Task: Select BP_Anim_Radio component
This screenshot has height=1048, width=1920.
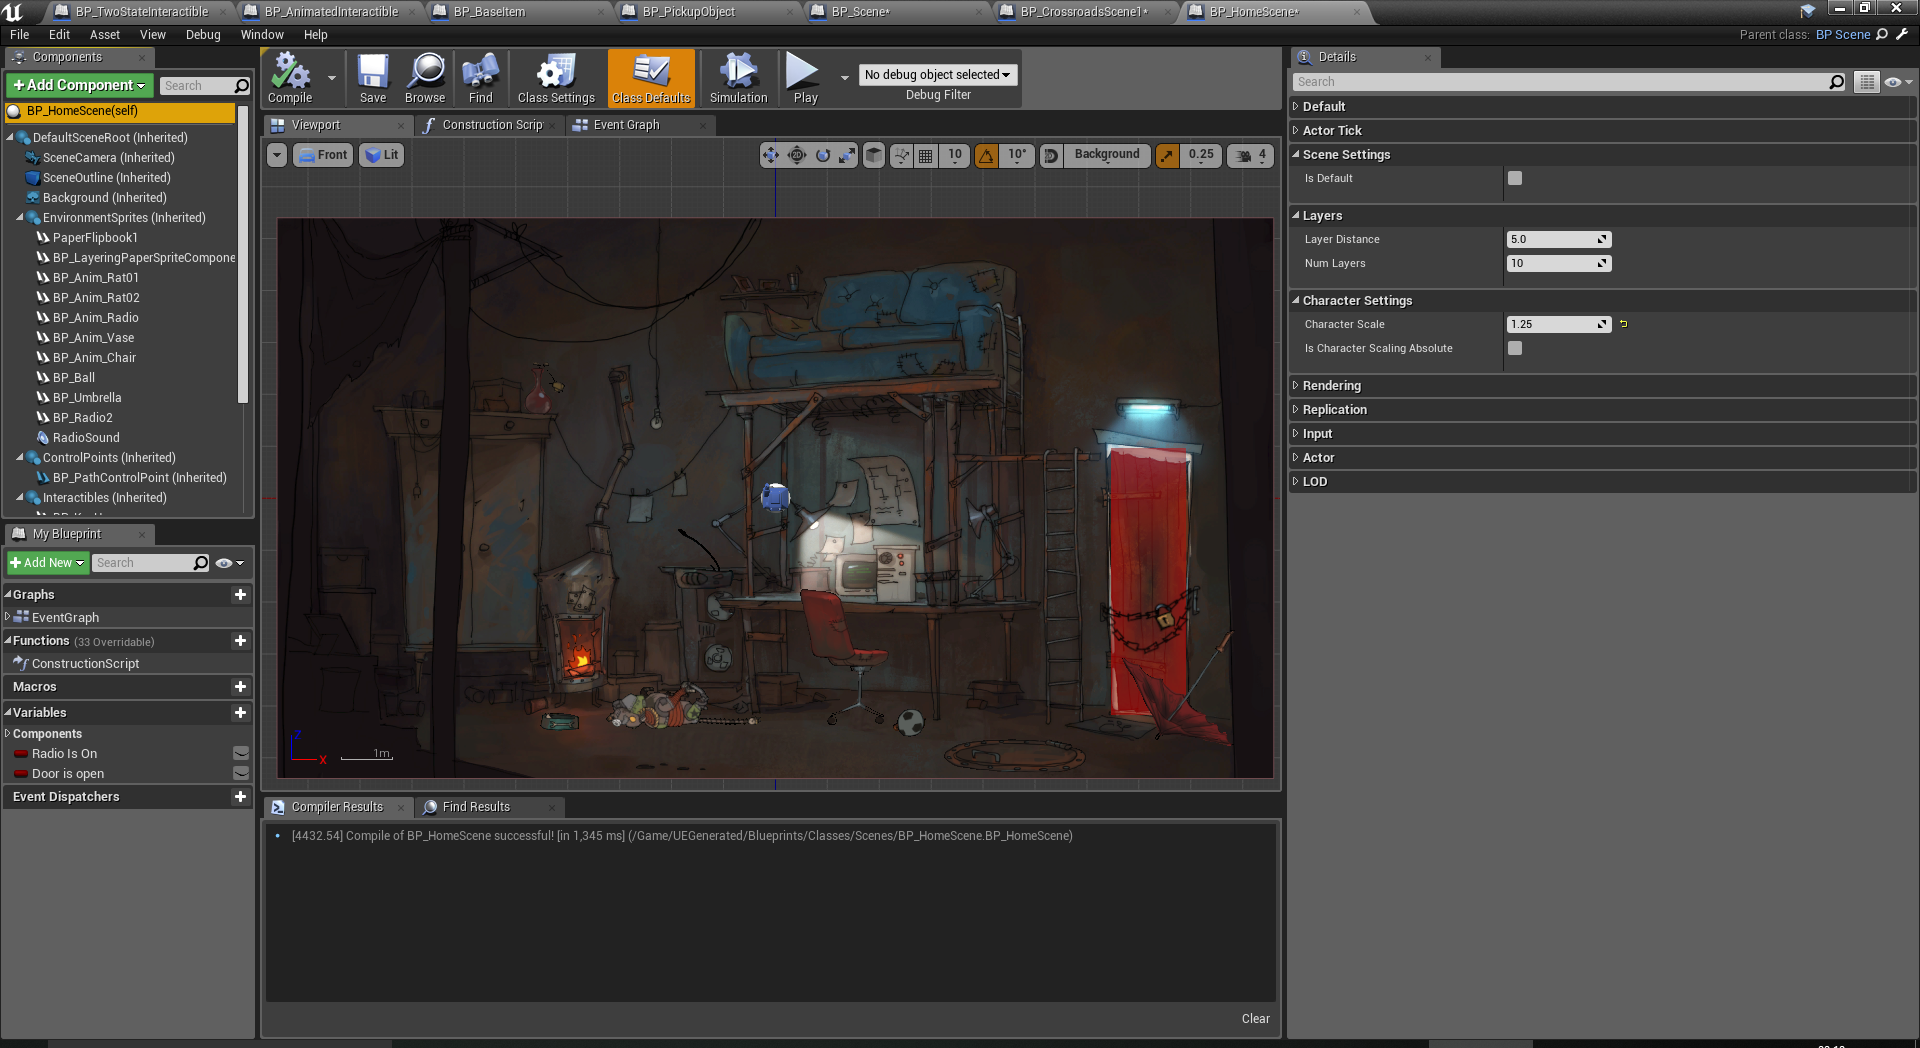Action: pos(95,317)
